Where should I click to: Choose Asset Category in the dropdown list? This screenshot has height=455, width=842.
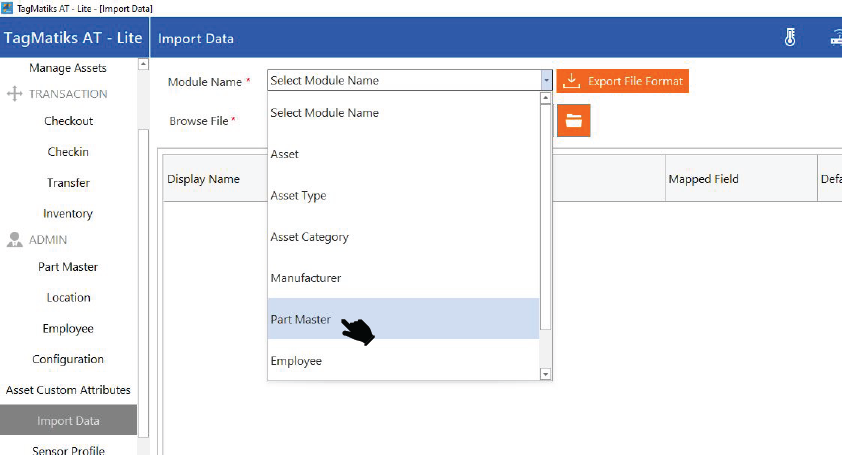point(309,237)
